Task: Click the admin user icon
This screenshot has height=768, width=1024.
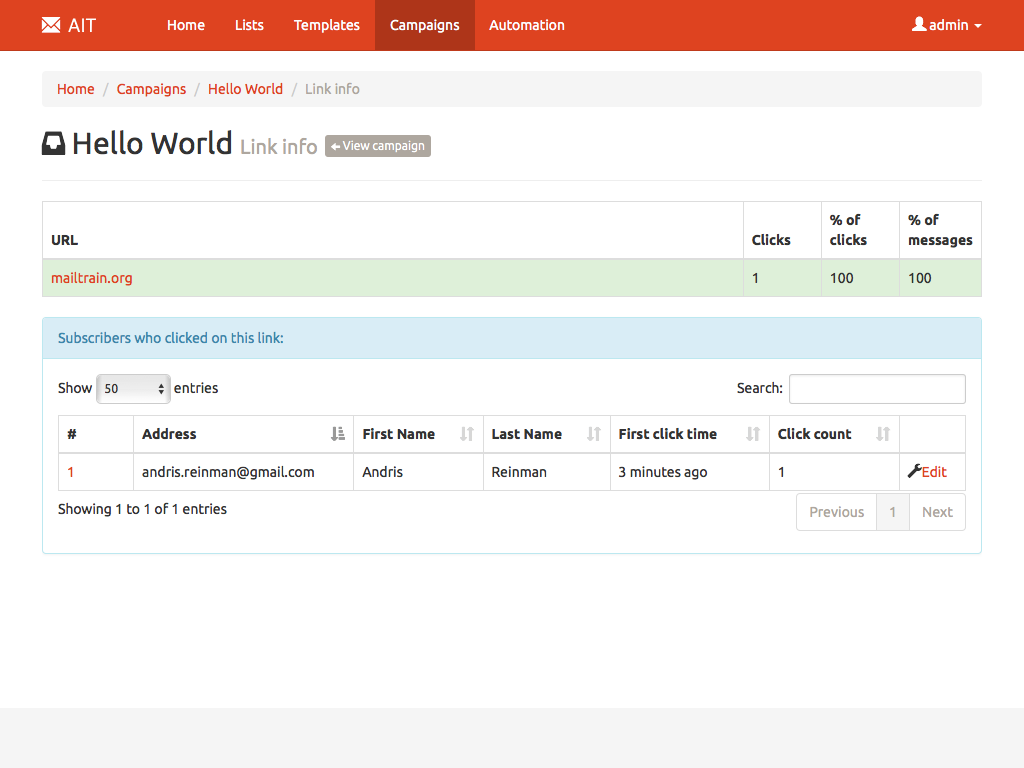Action: 919,24
